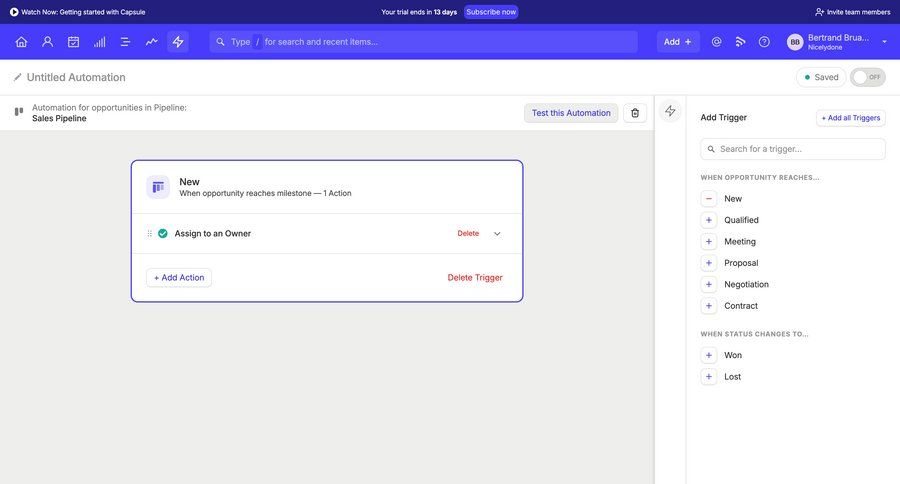
Task: Open the Sales pipeline bar chart icon
Action: [x=99, y=42]
